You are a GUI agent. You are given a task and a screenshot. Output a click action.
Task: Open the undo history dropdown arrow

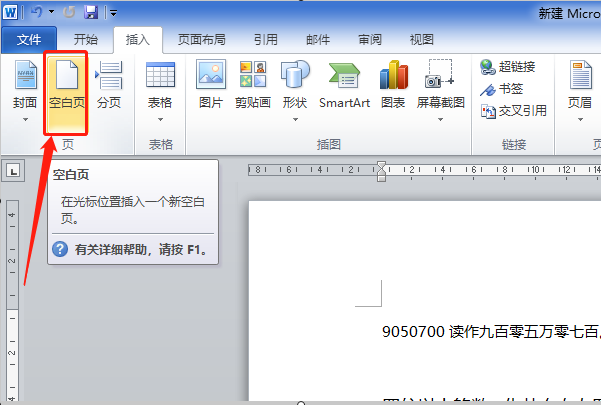click(x=51, y=12)
